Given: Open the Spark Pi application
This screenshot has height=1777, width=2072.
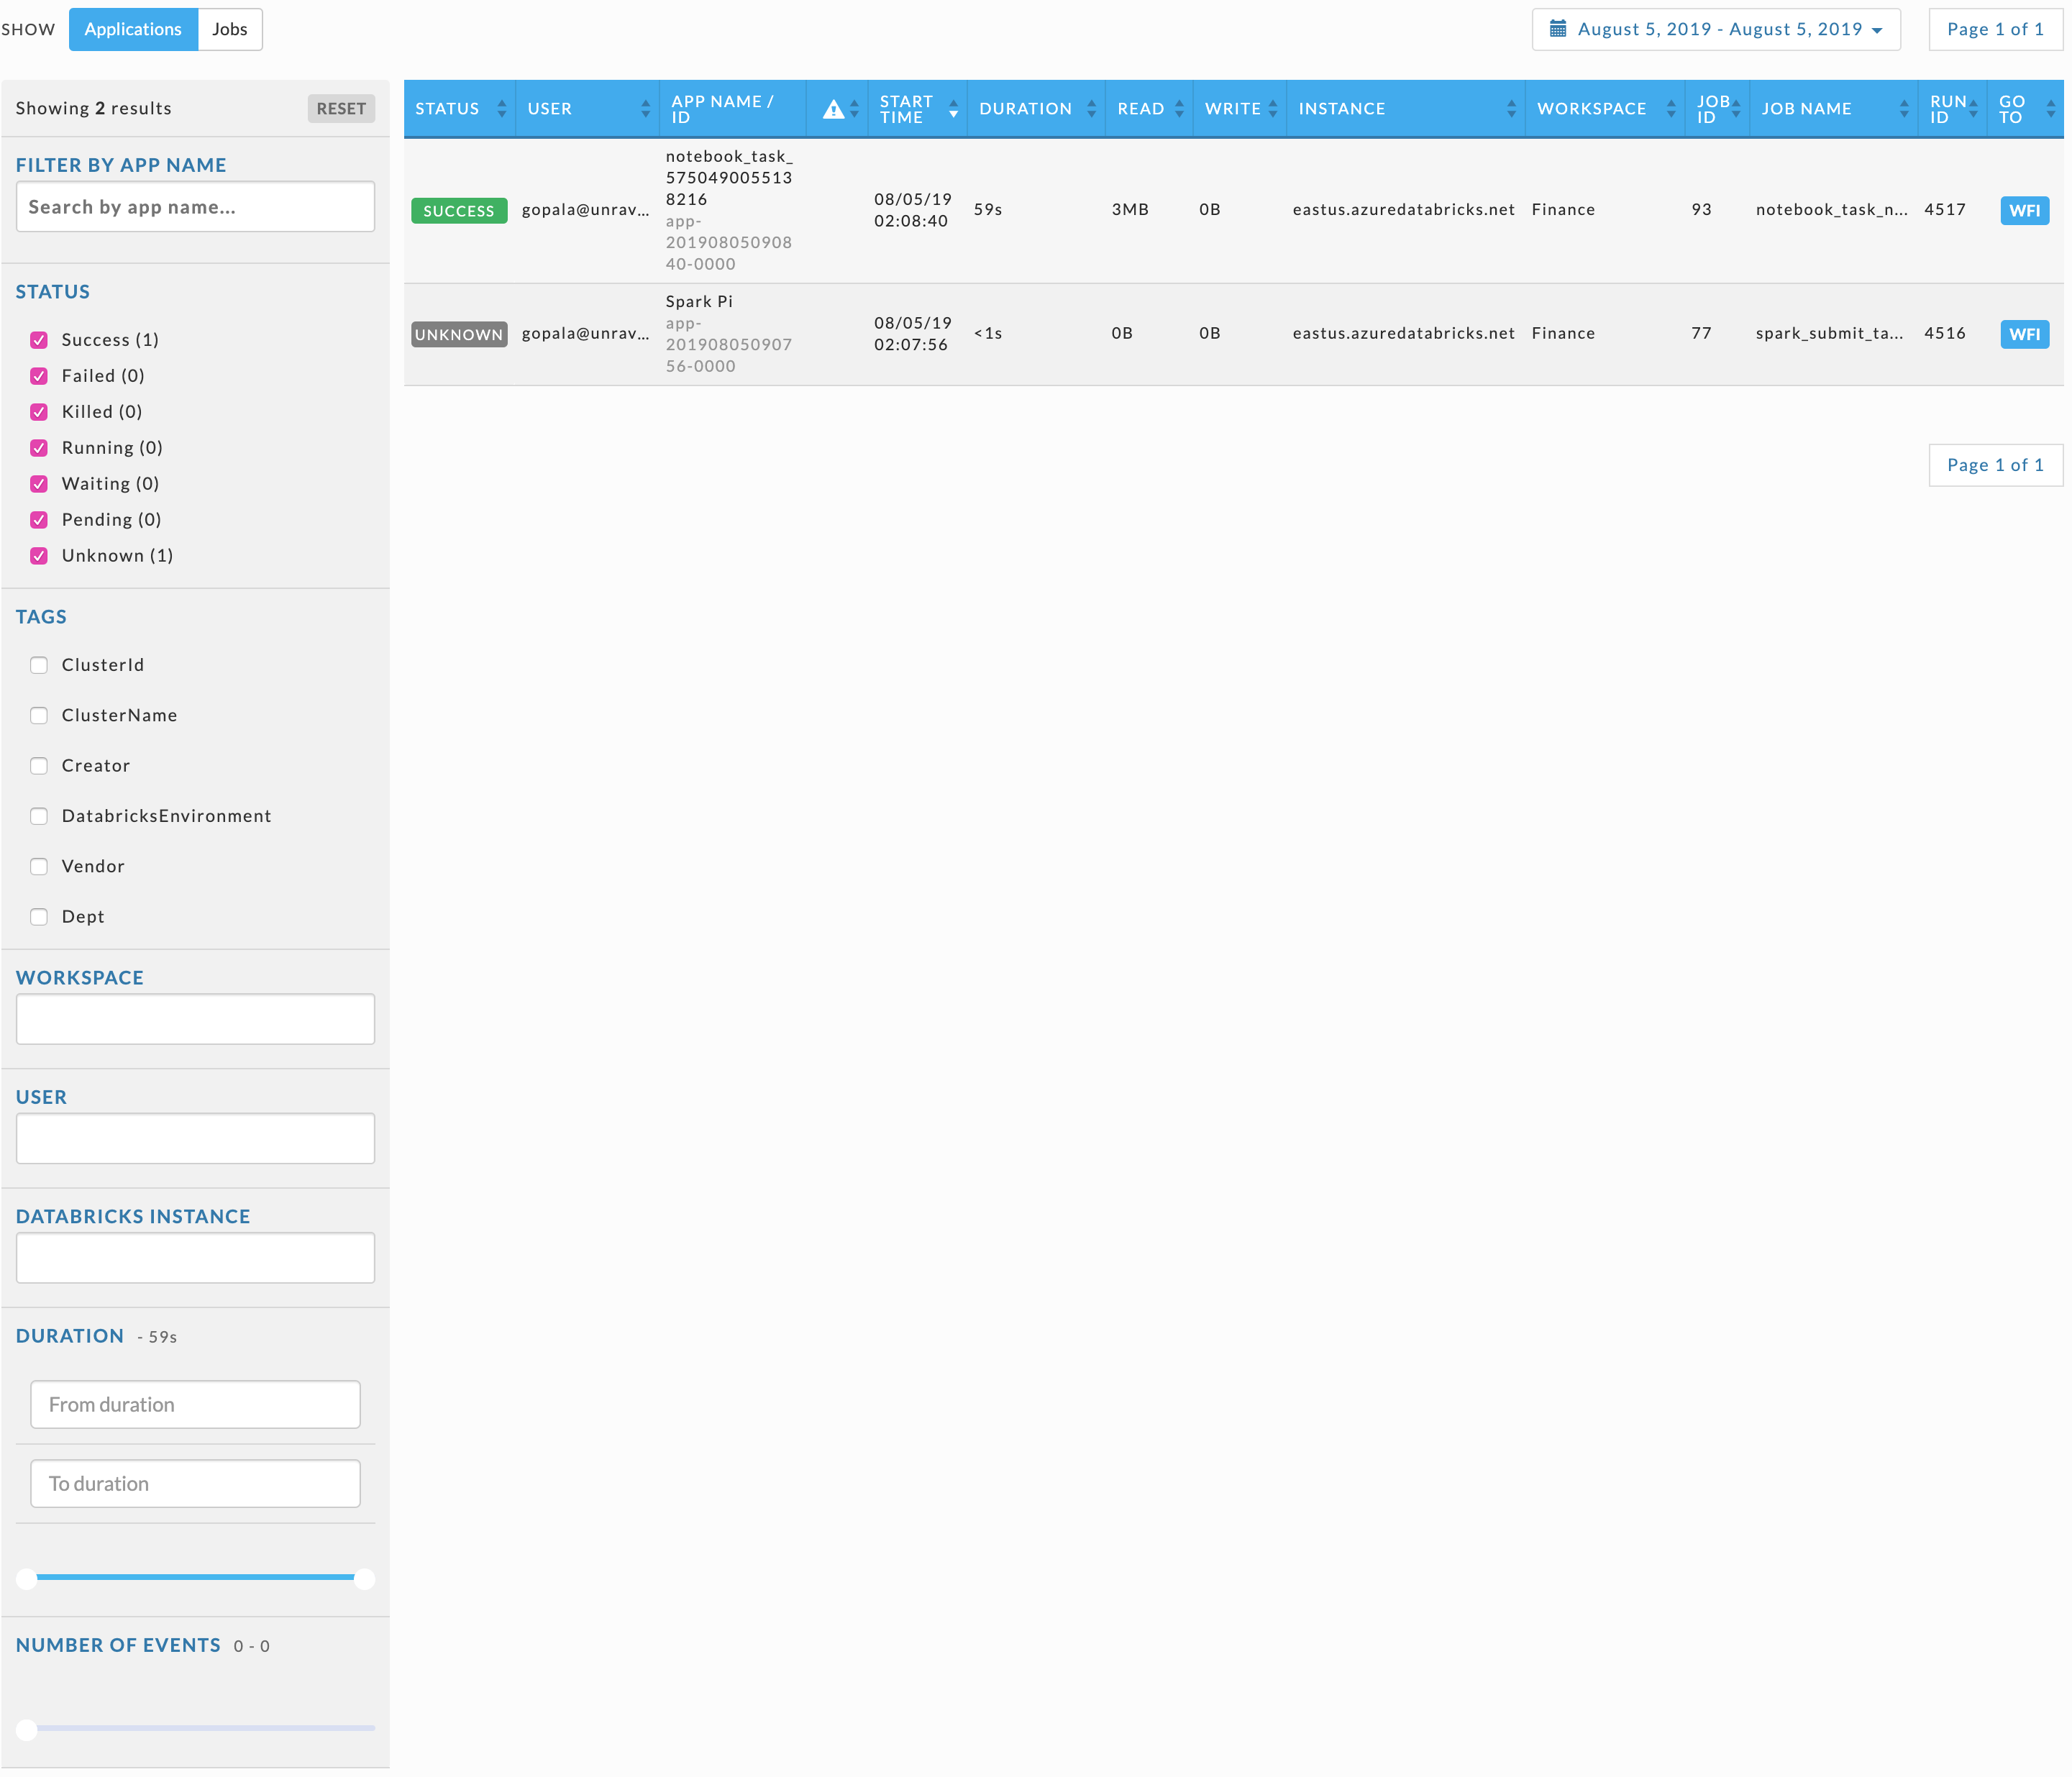Looking at the screenshot, I should click(x=699, y=302).
